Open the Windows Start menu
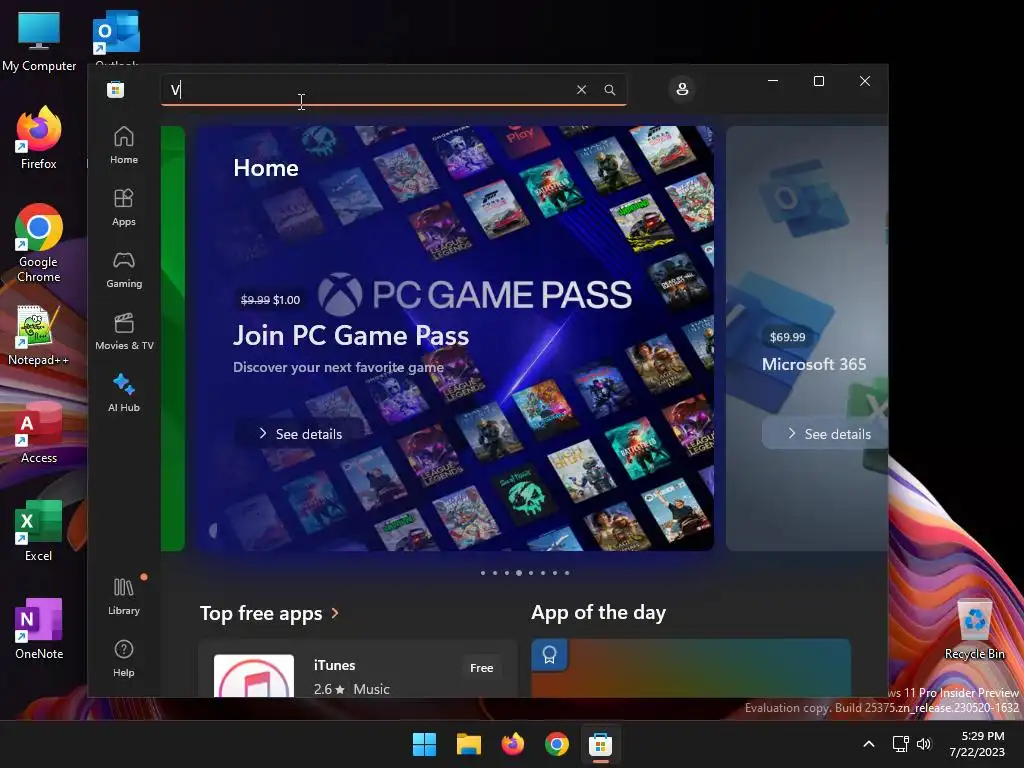 coord(424,744)
